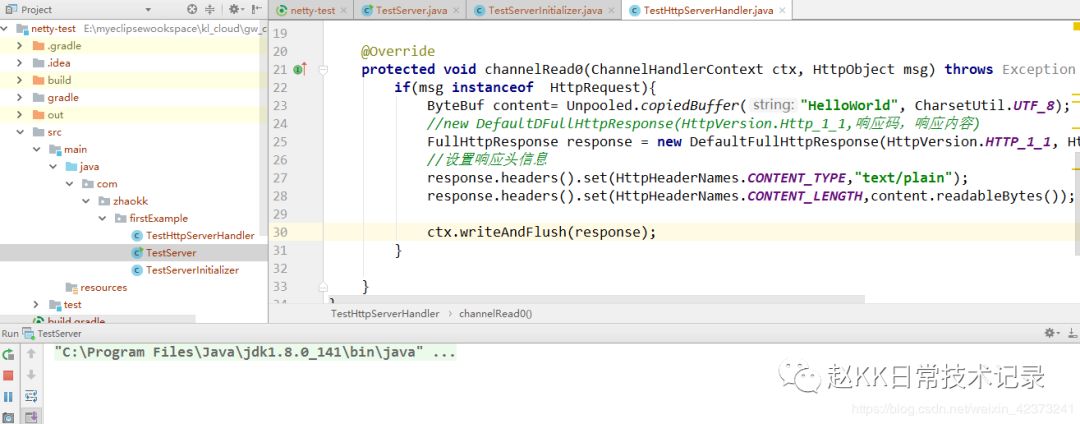Open the Project view dropdown
The height and width of the screenshot is (424, 1080).
(x=148, y=10)
